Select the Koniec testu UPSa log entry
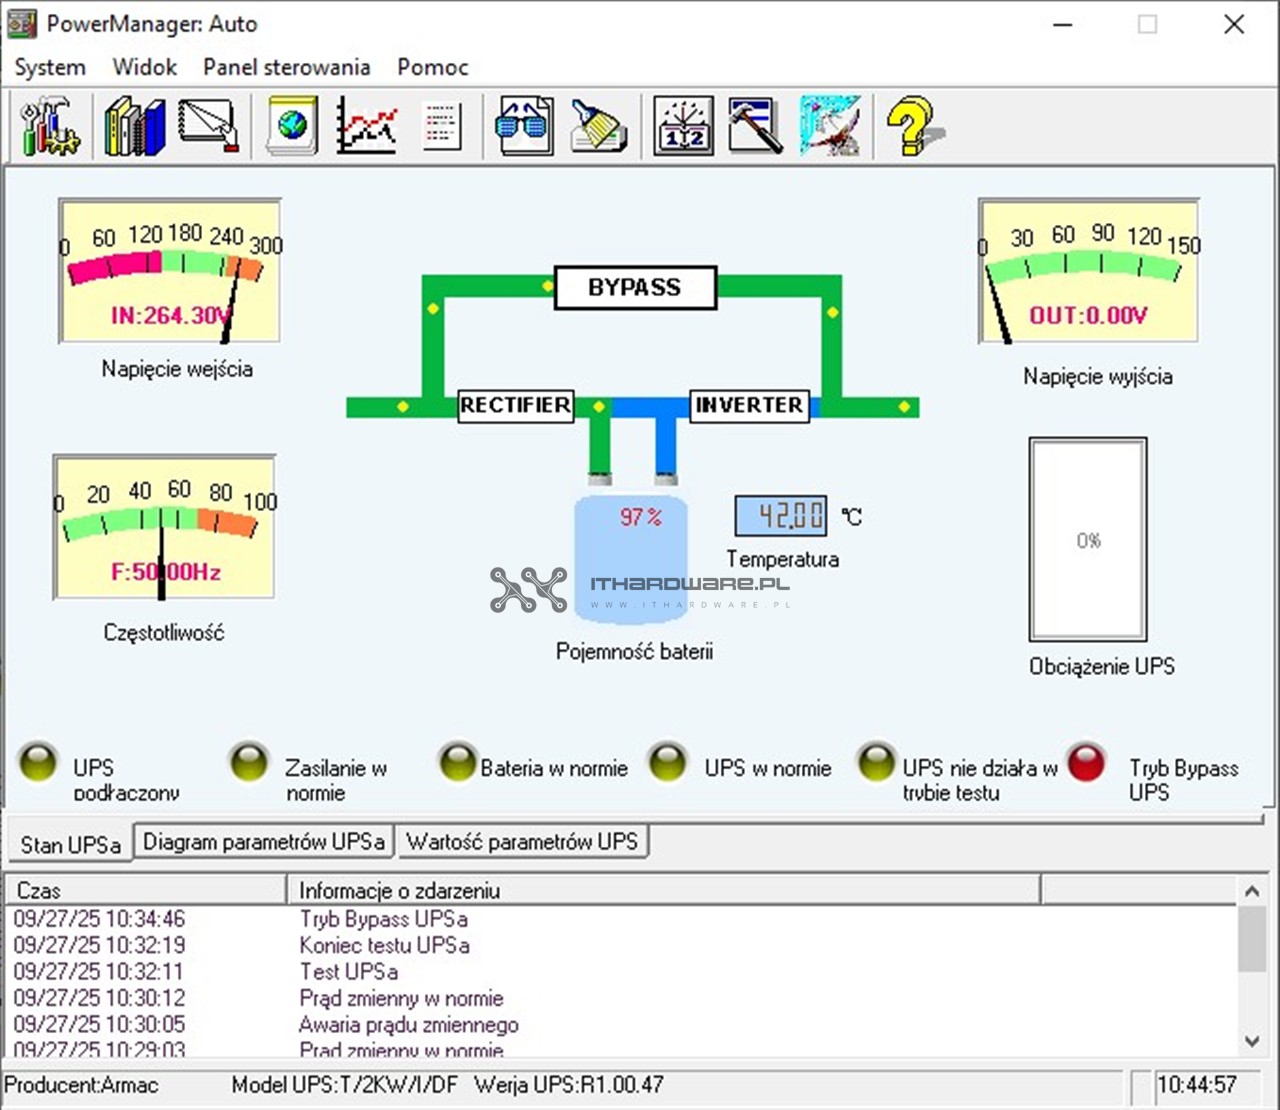 [x=384, y=945]
